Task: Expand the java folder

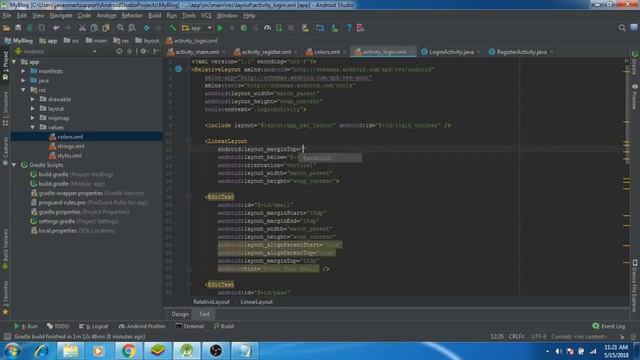Action: [23, 80]
